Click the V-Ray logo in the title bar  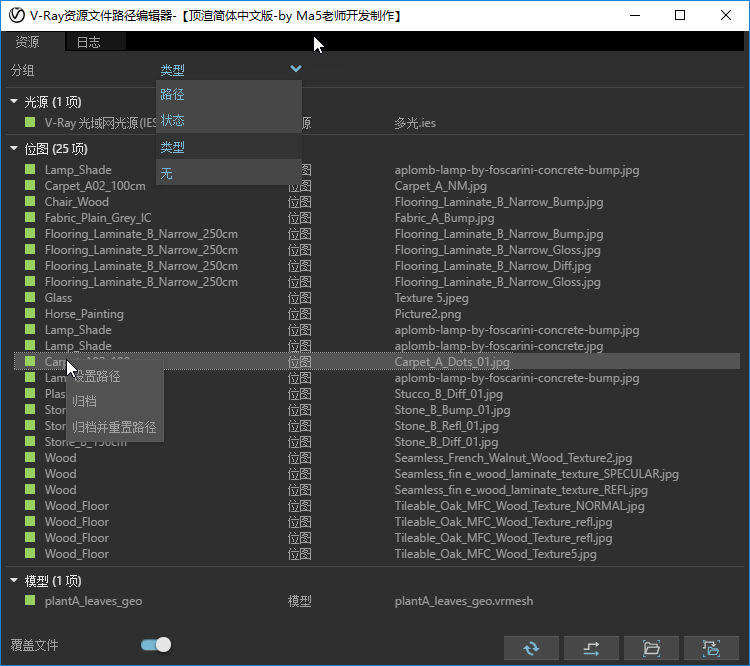[16, 15]
